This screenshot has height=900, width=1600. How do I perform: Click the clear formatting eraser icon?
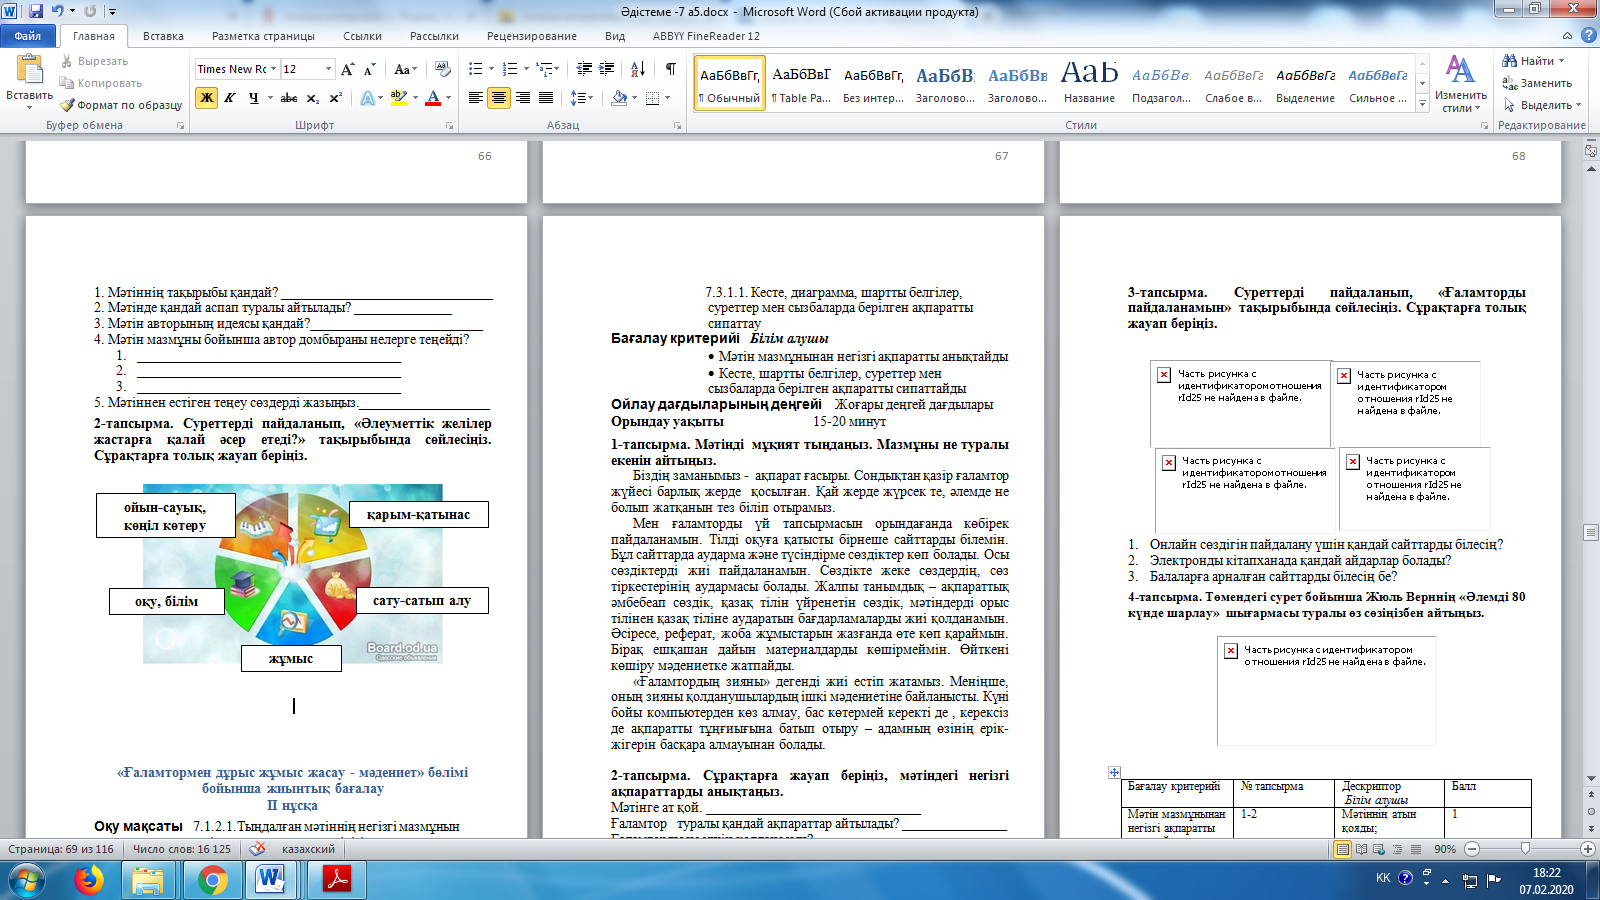point(443,69)
